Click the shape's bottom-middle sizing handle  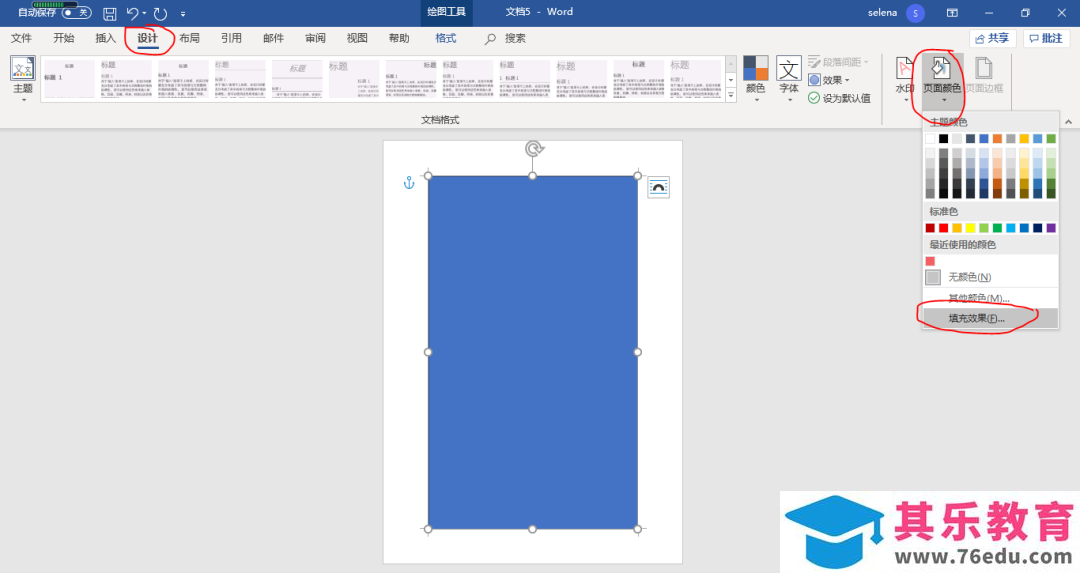[532, 529]
